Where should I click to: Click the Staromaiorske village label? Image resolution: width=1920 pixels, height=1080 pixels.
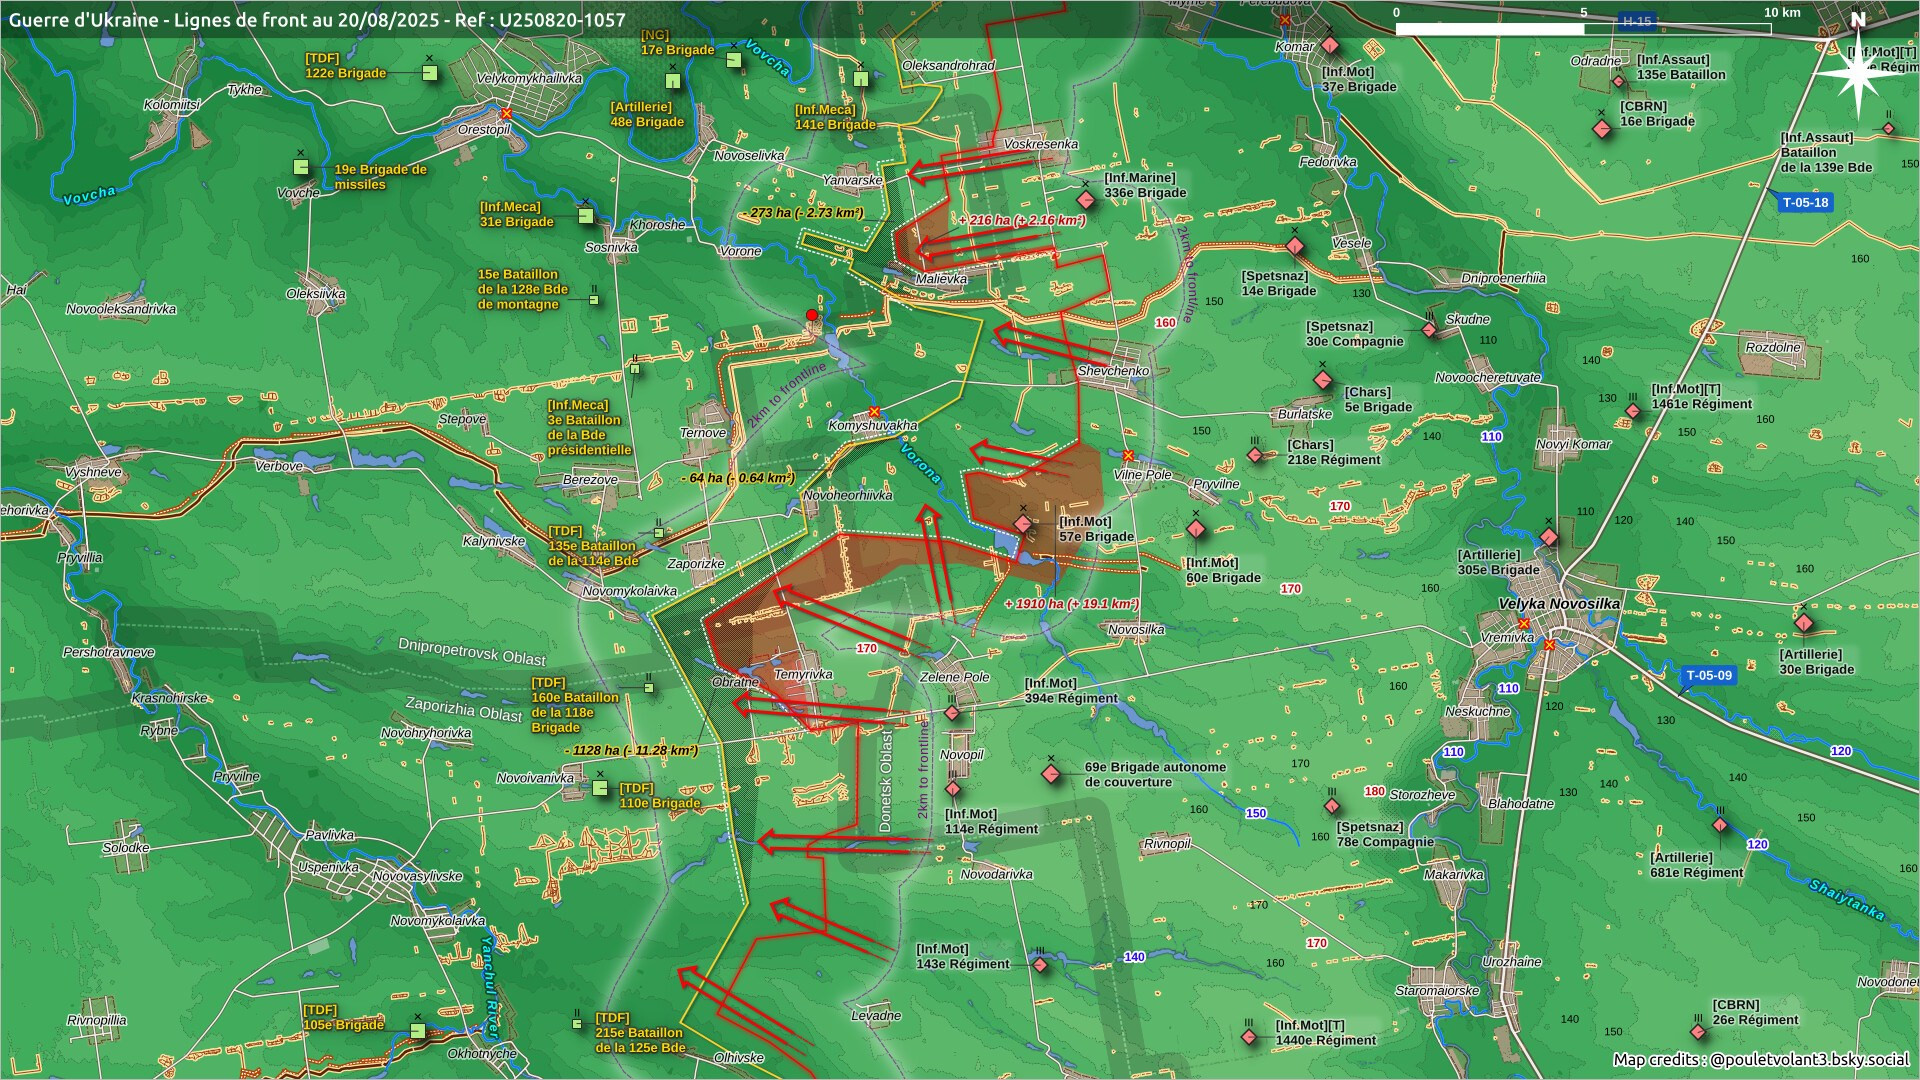[x=1437, y=991]
